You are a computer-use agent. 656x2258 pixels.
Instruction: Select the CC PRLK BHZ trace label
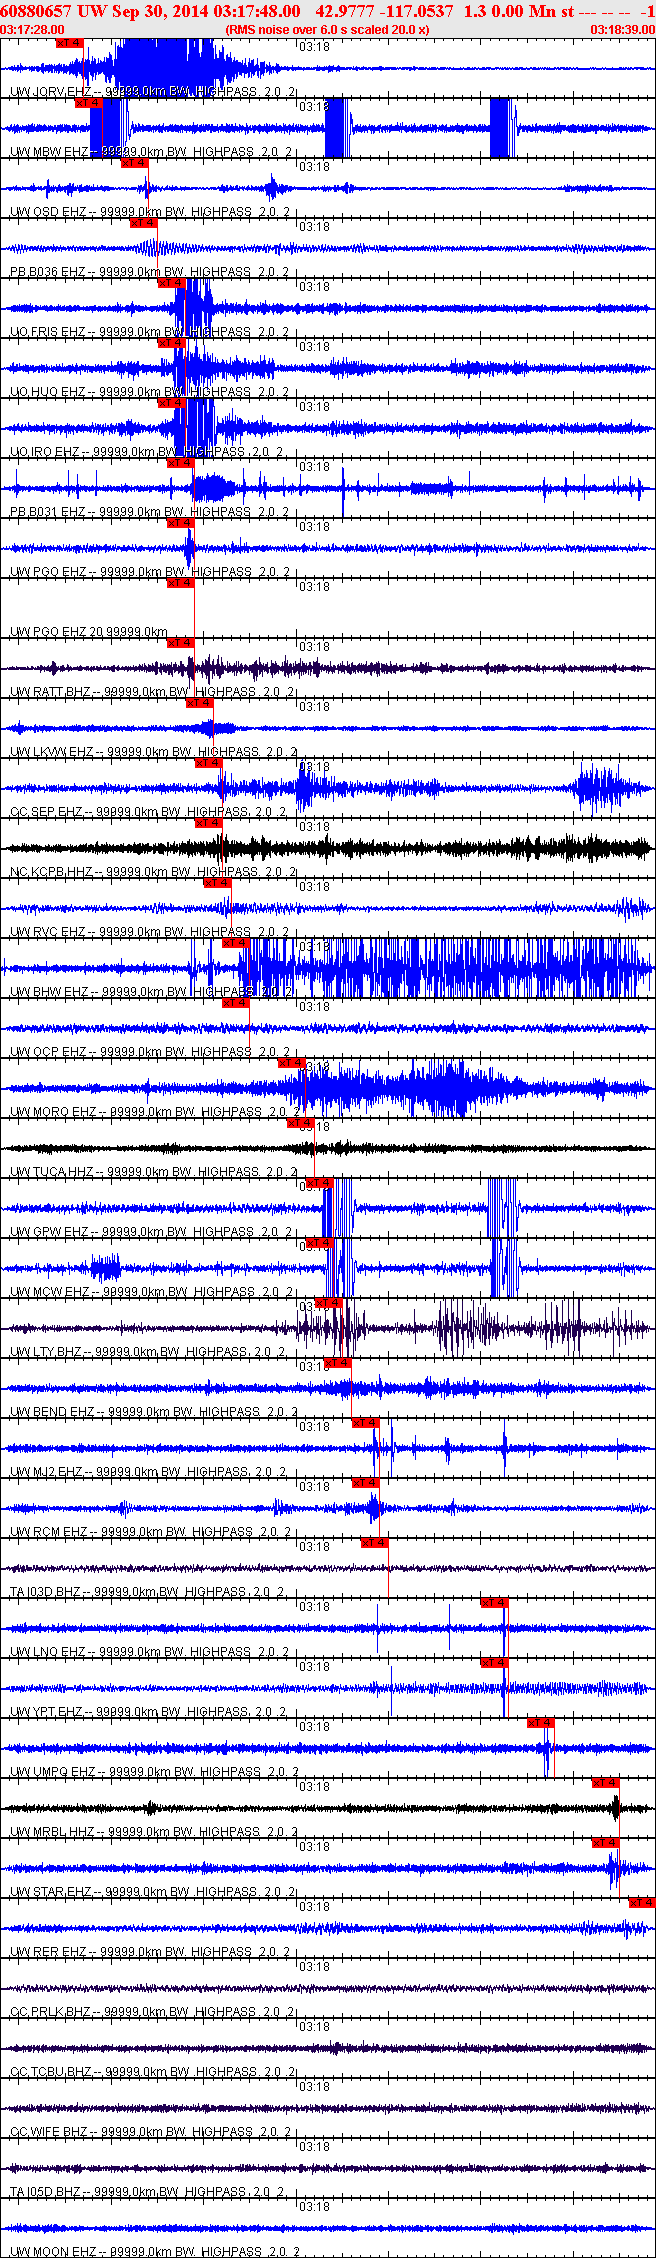tap(152, 2012)
